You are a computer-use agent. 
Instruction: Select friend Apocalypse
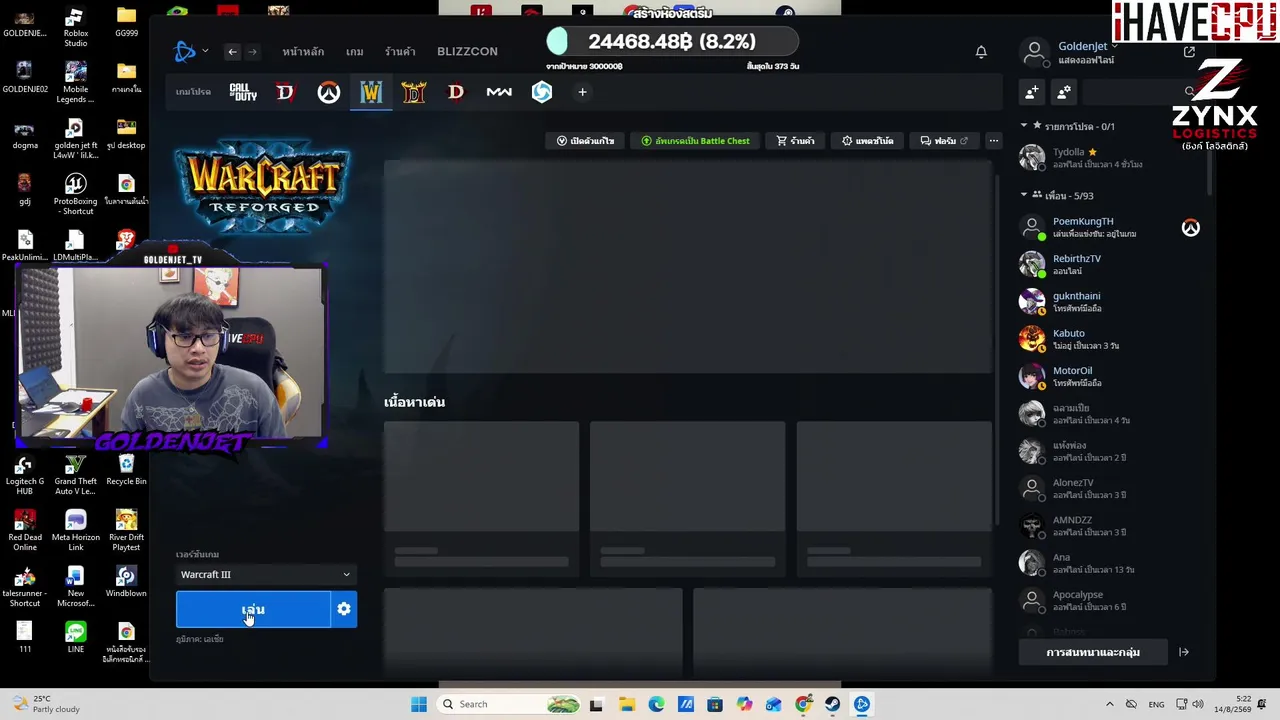click(1110, 600)
